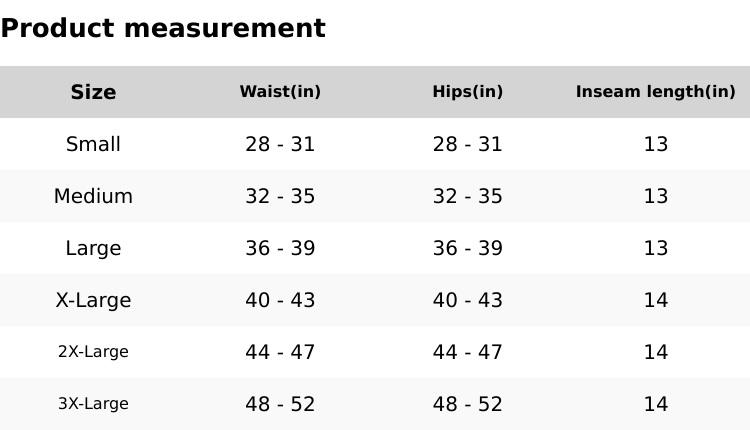Select the Medium size row label

coord(93,196)
